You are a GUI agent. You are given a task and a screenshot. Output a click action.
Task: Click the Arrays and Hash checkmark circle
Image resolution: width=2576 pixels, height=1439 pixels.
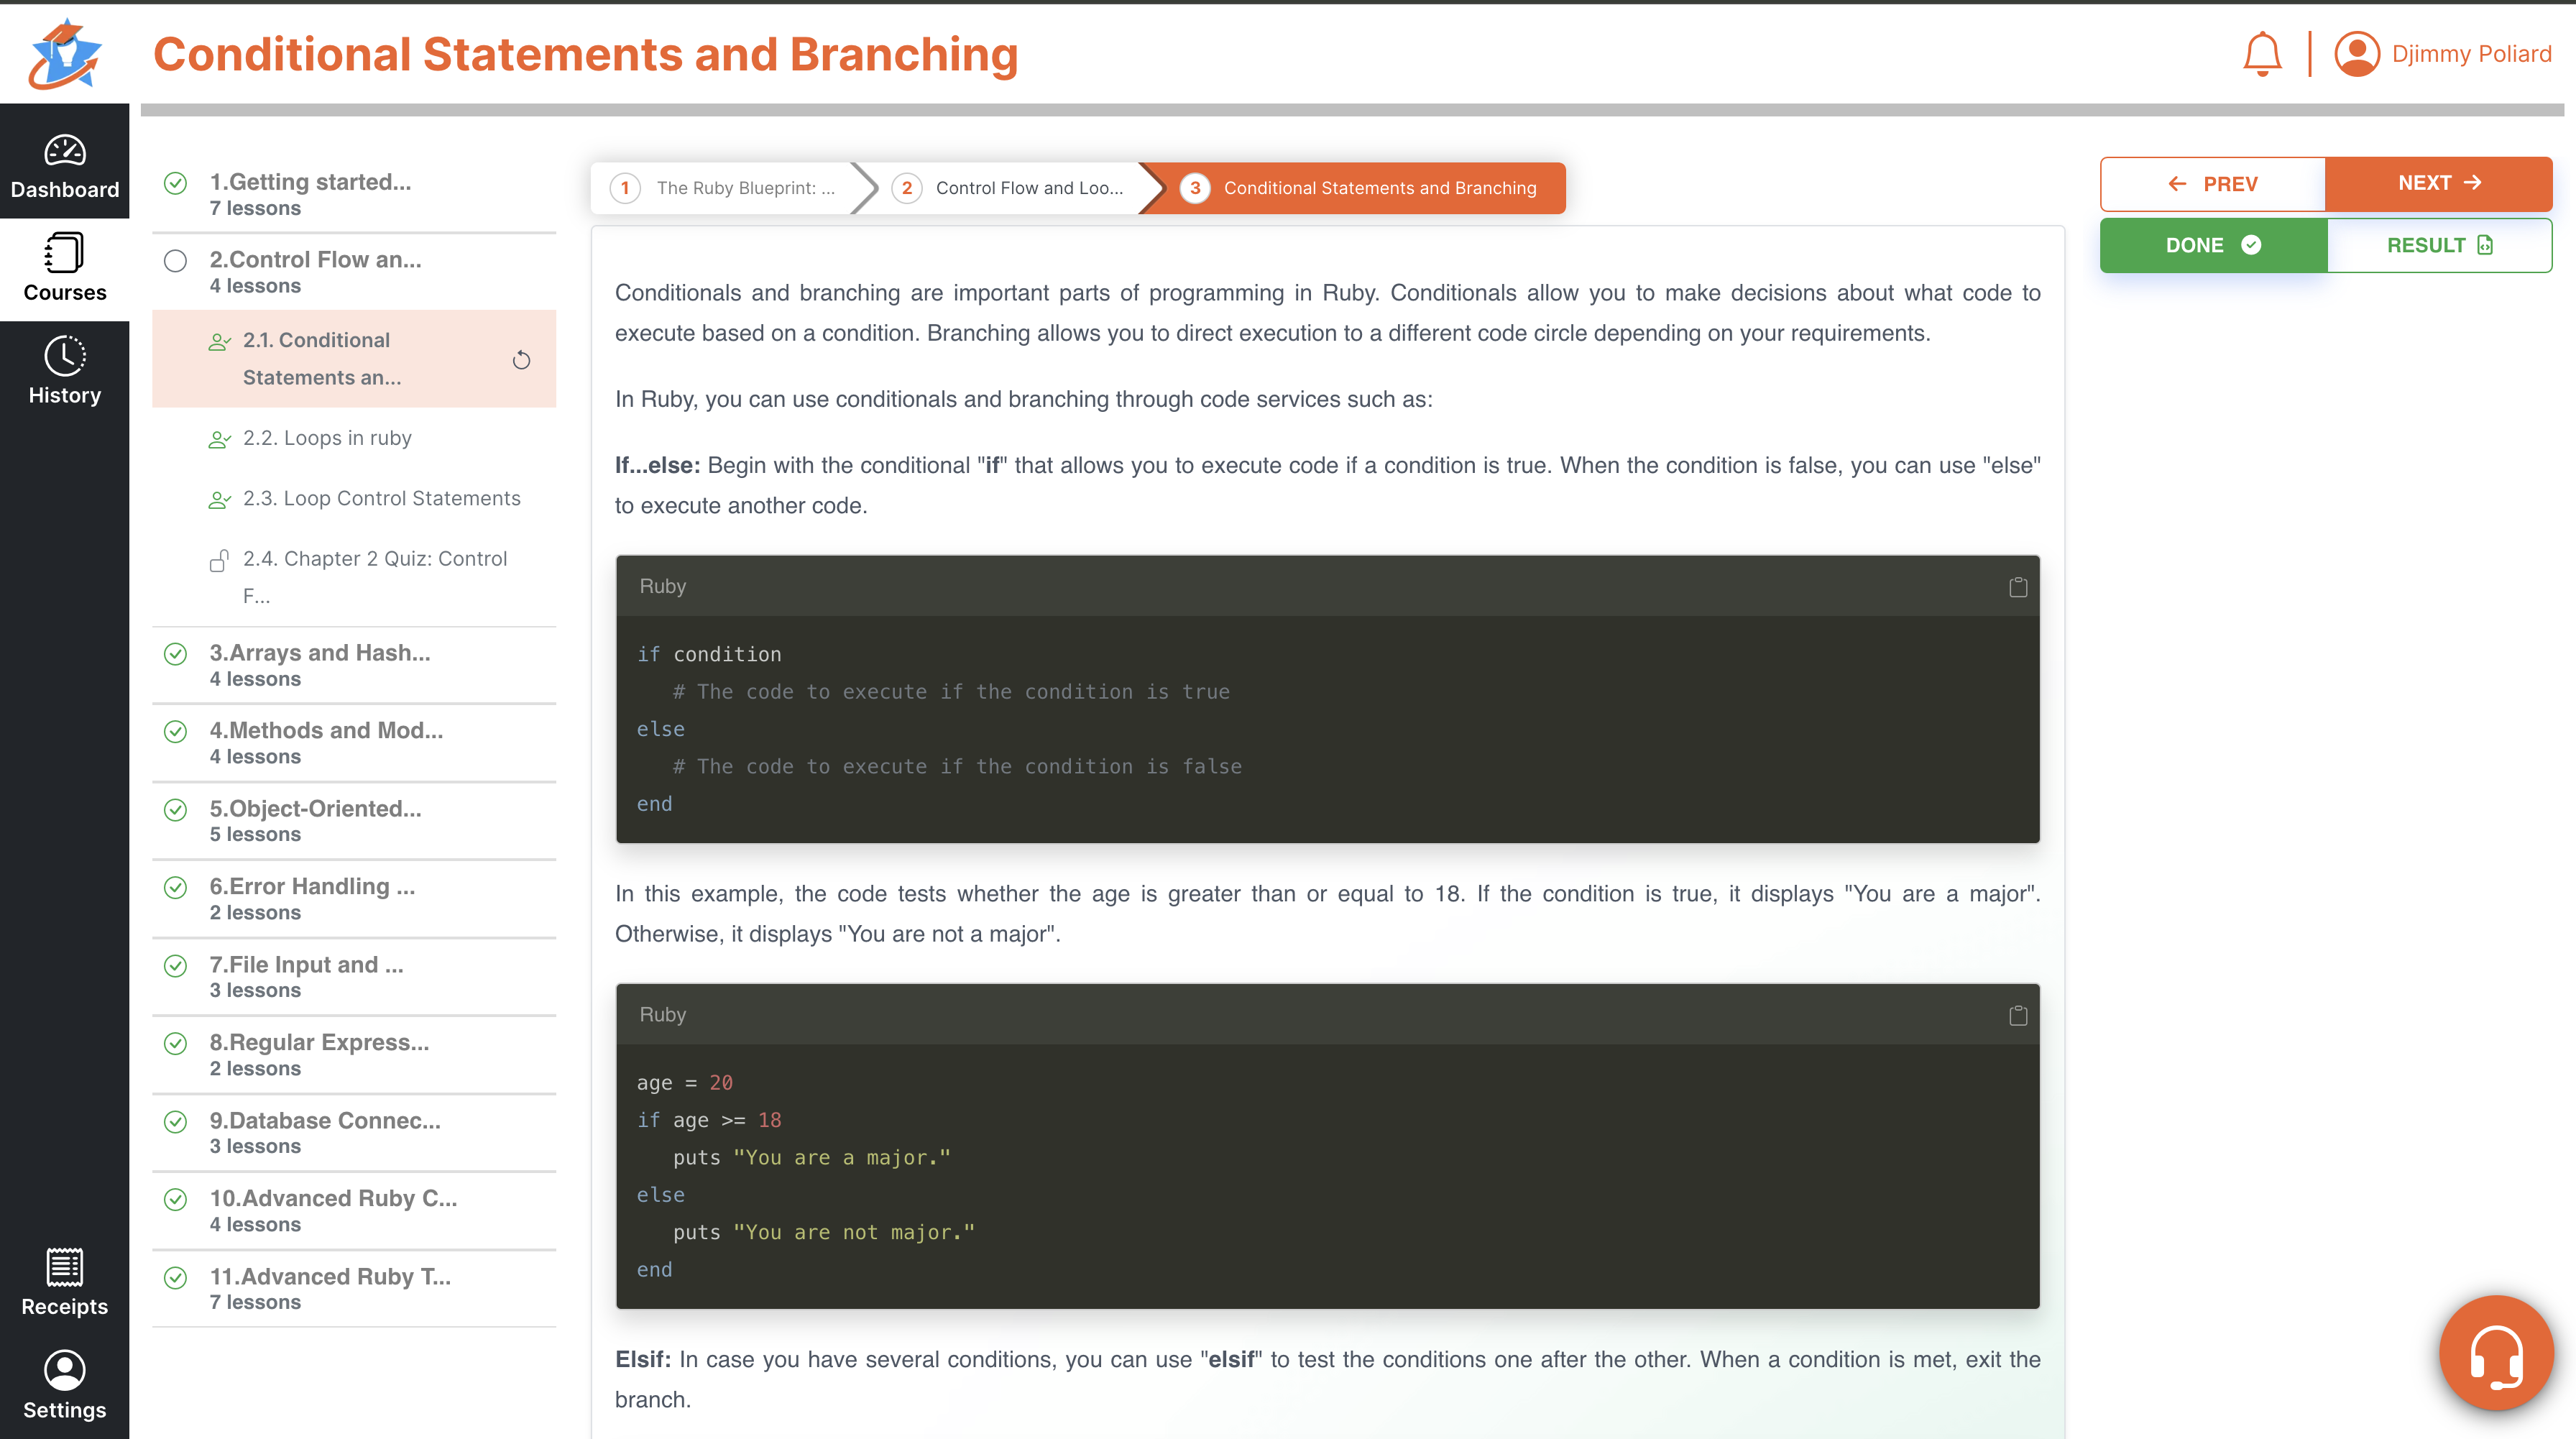click(175, 654)
